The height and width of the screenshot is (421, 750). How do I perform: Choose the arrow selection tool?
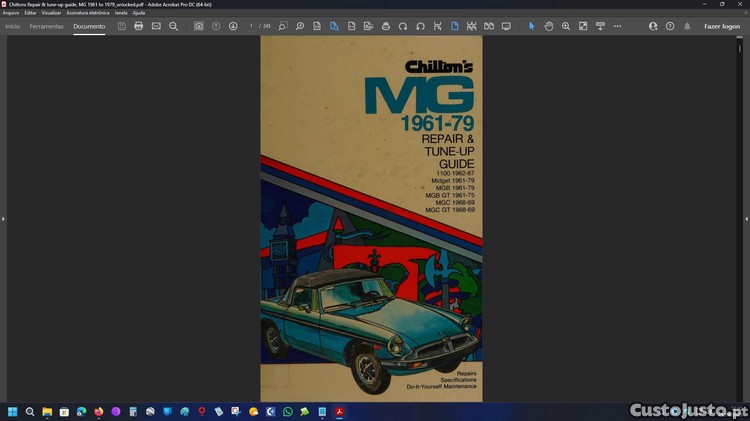(x=531, y=26)
